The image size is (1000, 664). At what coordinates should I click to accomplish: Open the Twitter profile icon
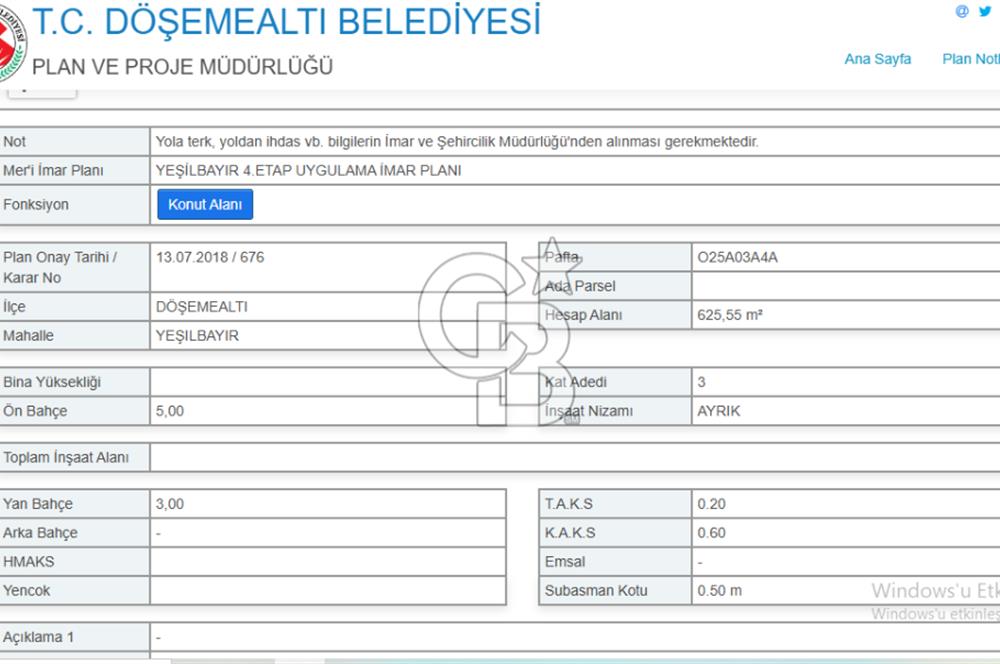[984, 10]
